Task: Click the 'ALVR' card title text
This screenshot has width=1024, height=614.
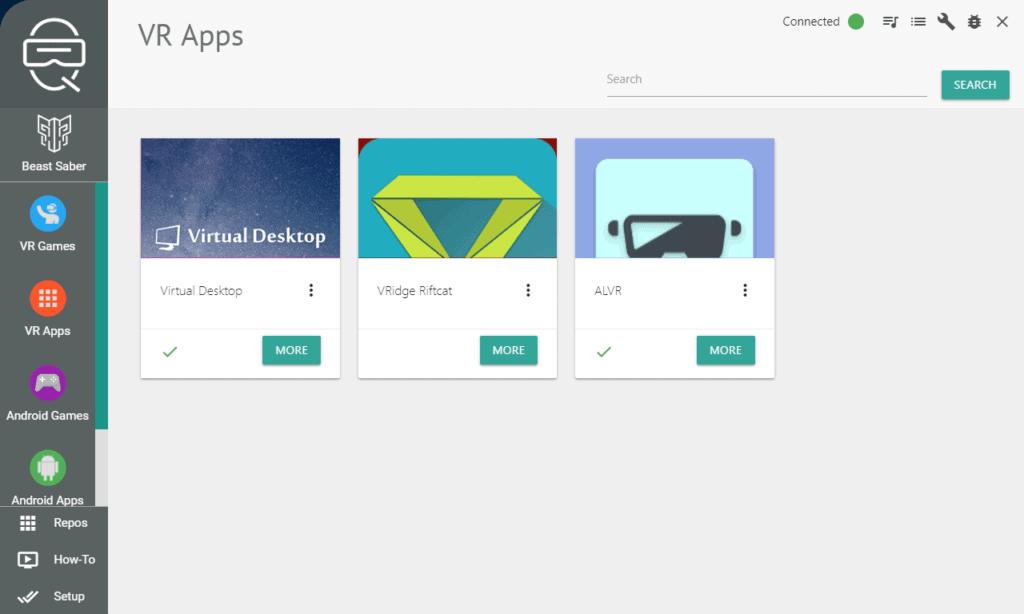Action: (608, 291)
